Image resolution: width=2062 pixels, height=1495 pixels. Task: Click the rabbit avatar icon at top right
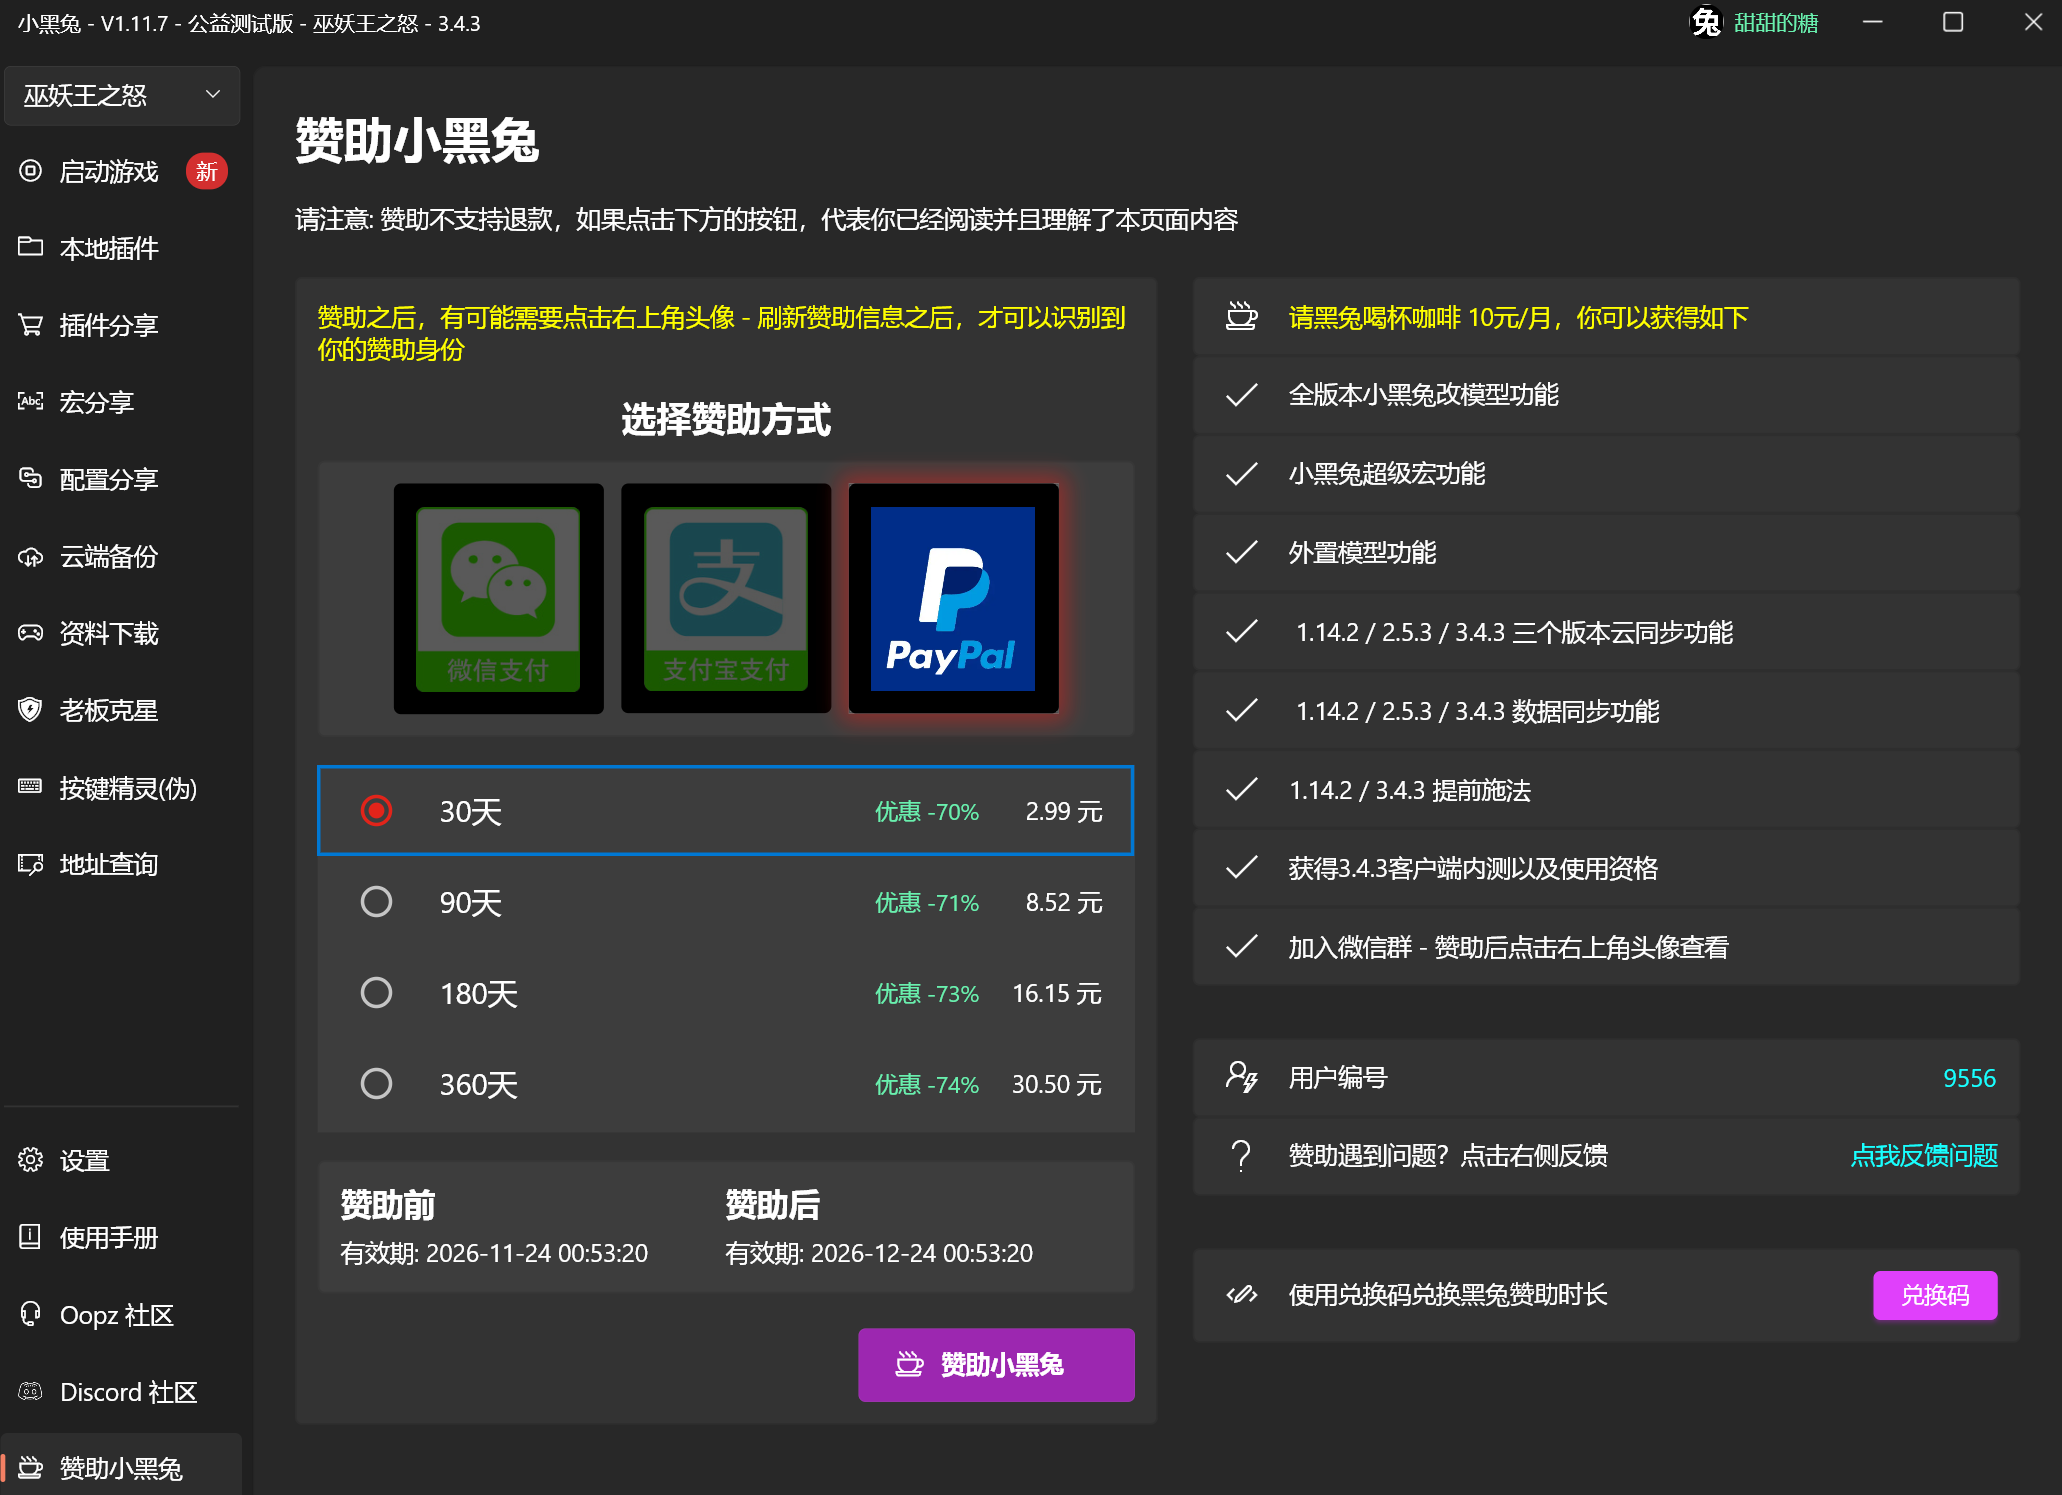(1706, 22)
